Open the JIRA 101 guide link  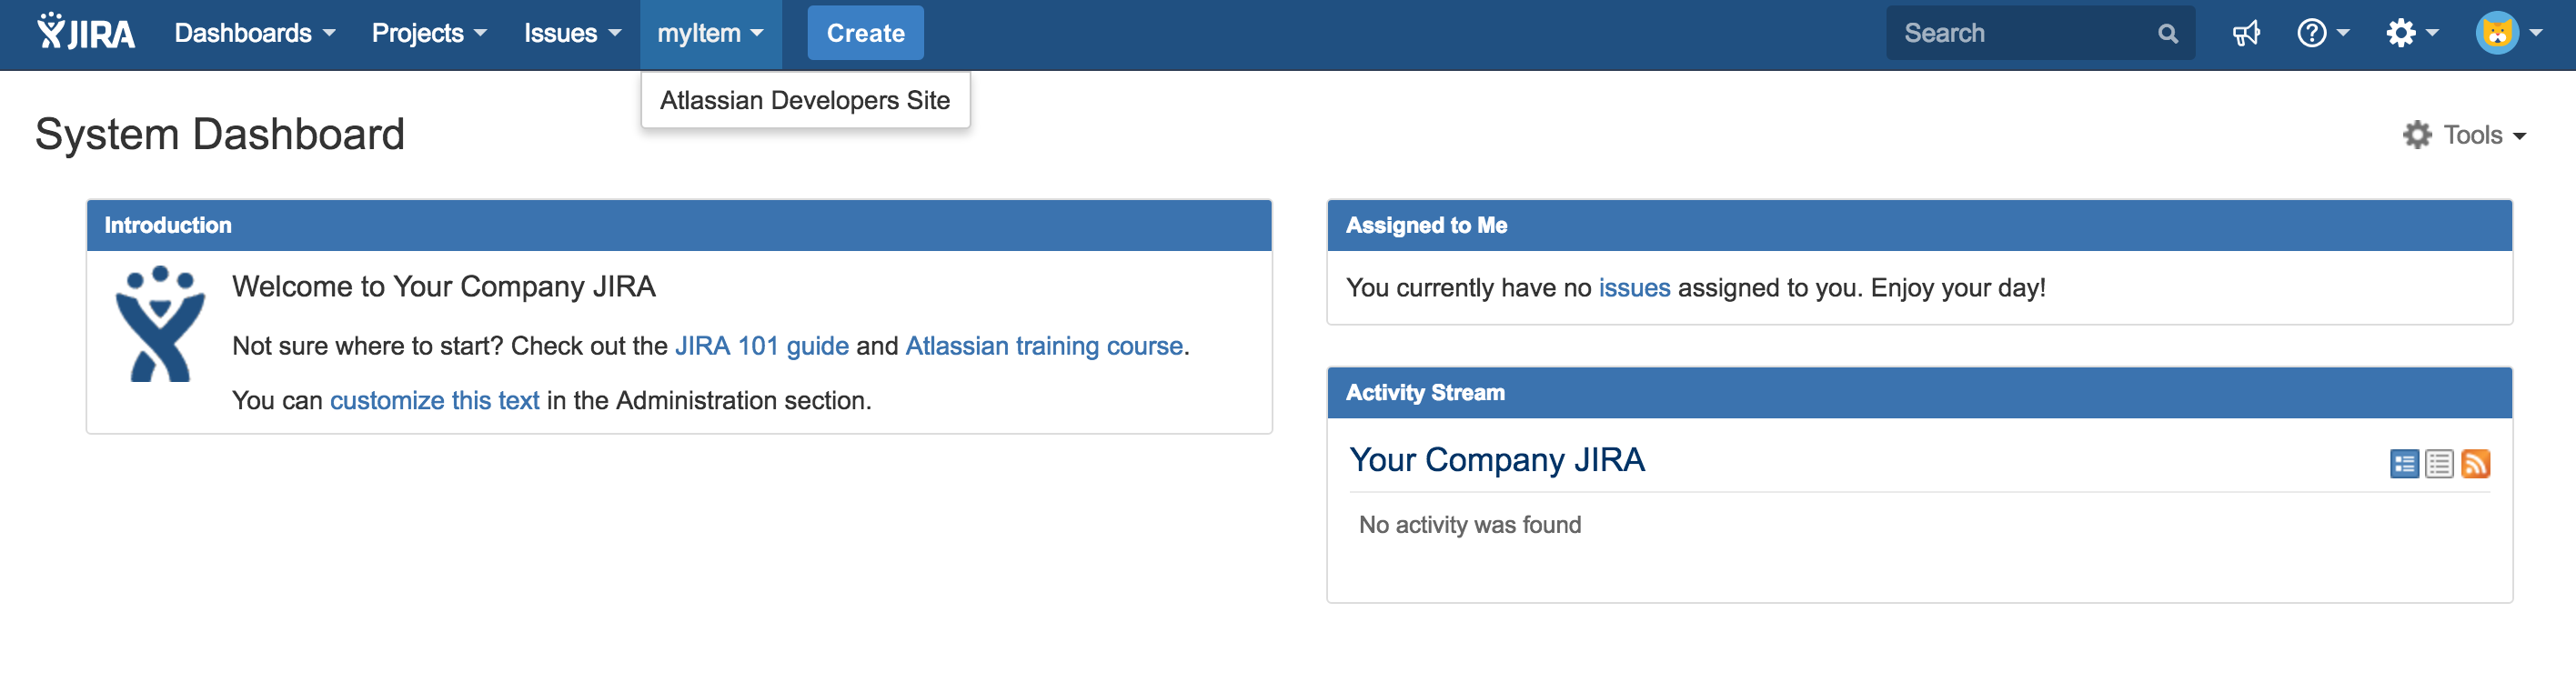coord(761,345)
